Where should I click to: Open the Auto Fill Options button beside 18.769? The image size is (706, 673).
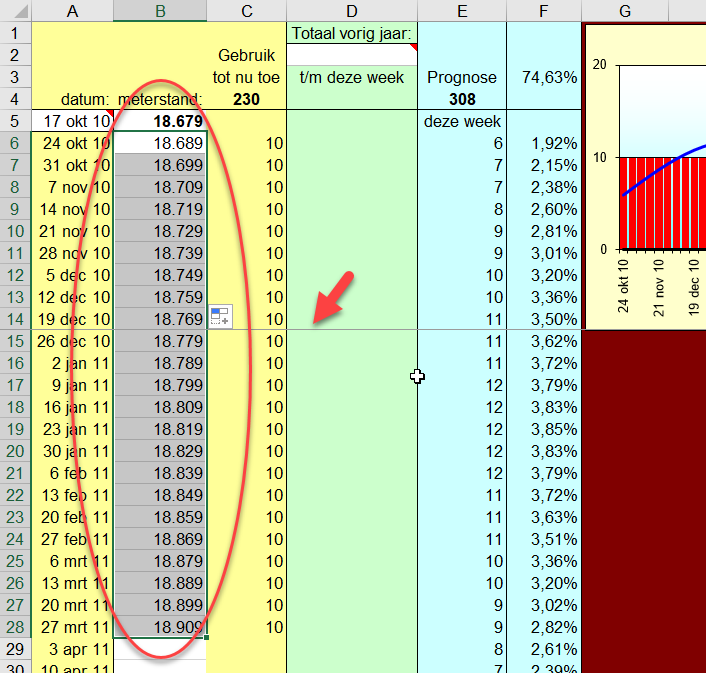coord(220,316)
